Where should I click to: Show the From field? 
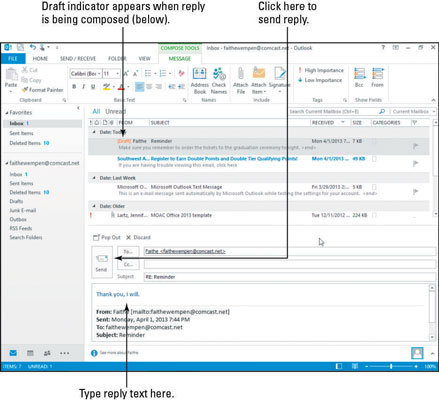[x=377, y=77]
